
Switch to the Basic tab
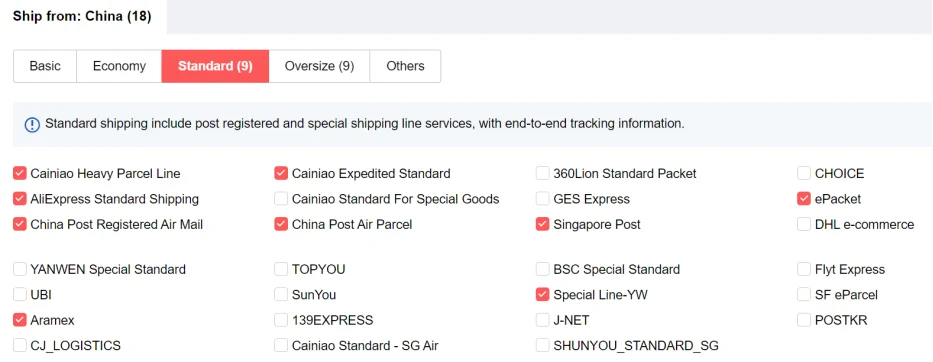(45, 66)
